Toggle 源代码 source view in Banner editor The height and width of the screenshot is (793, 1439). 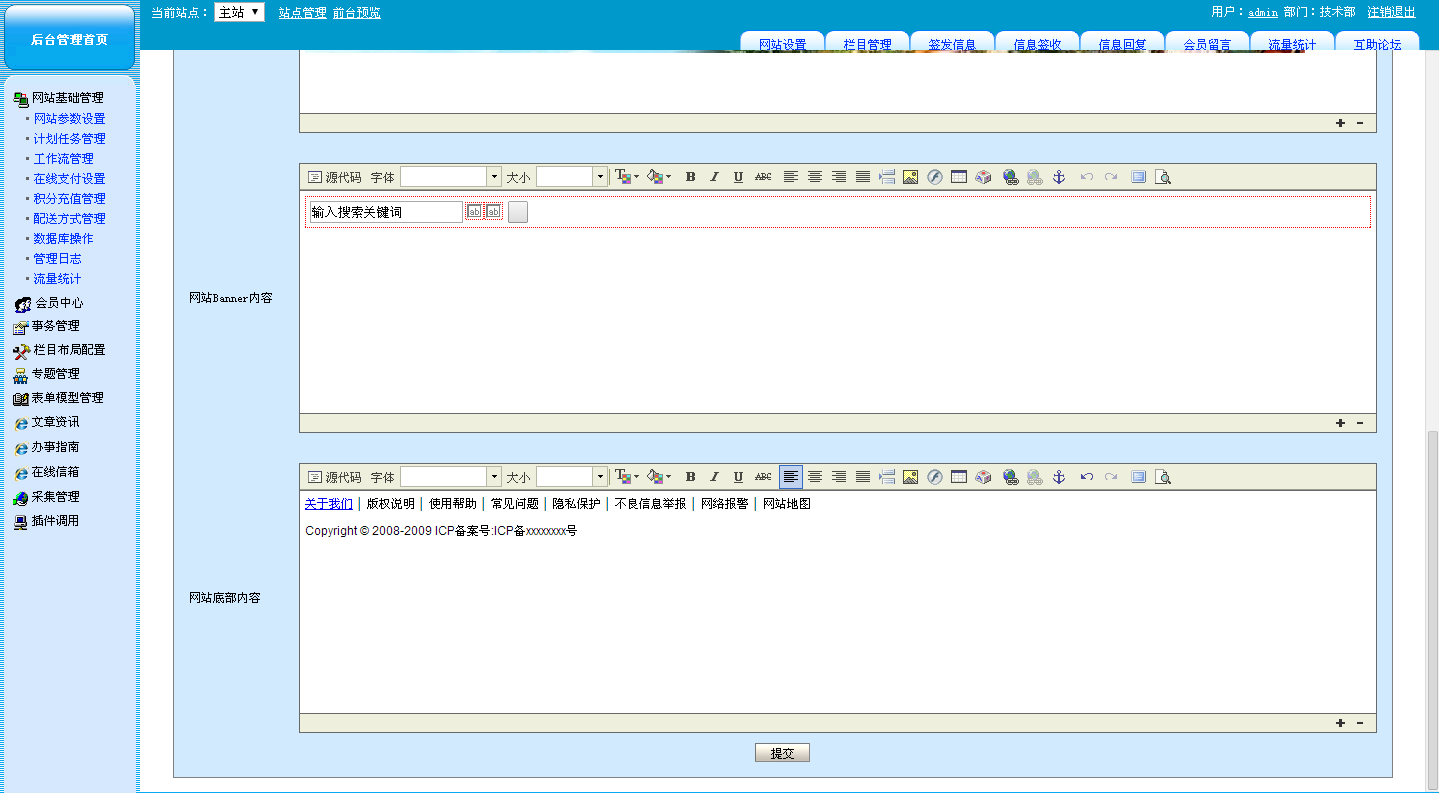(x=334, y=177)
